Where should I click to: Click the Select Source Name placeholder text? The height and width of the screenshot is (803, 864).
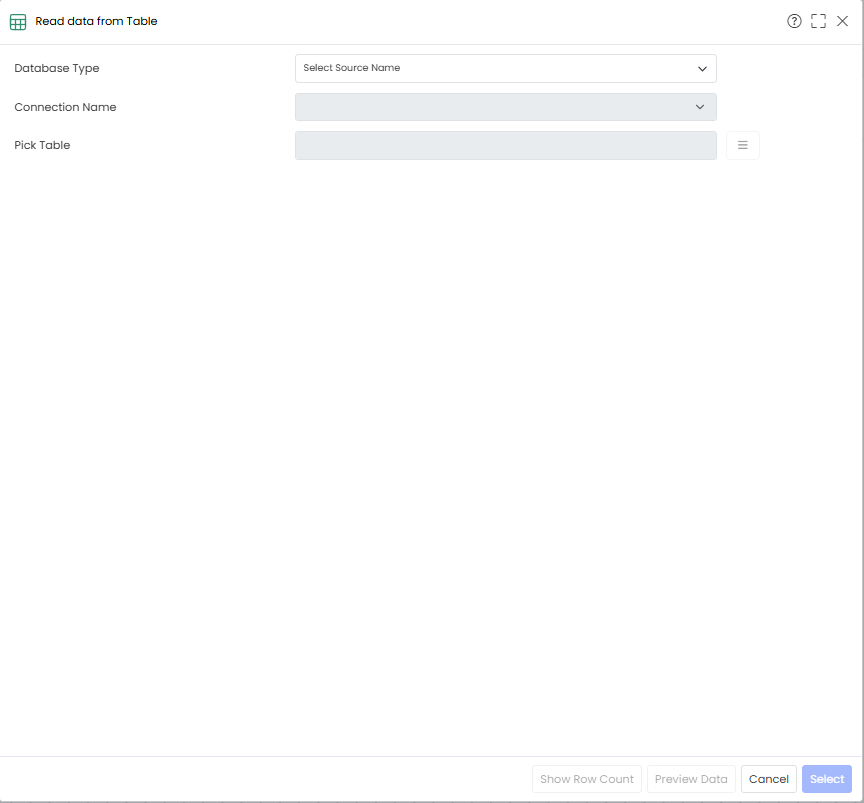[x=352, y=68]
